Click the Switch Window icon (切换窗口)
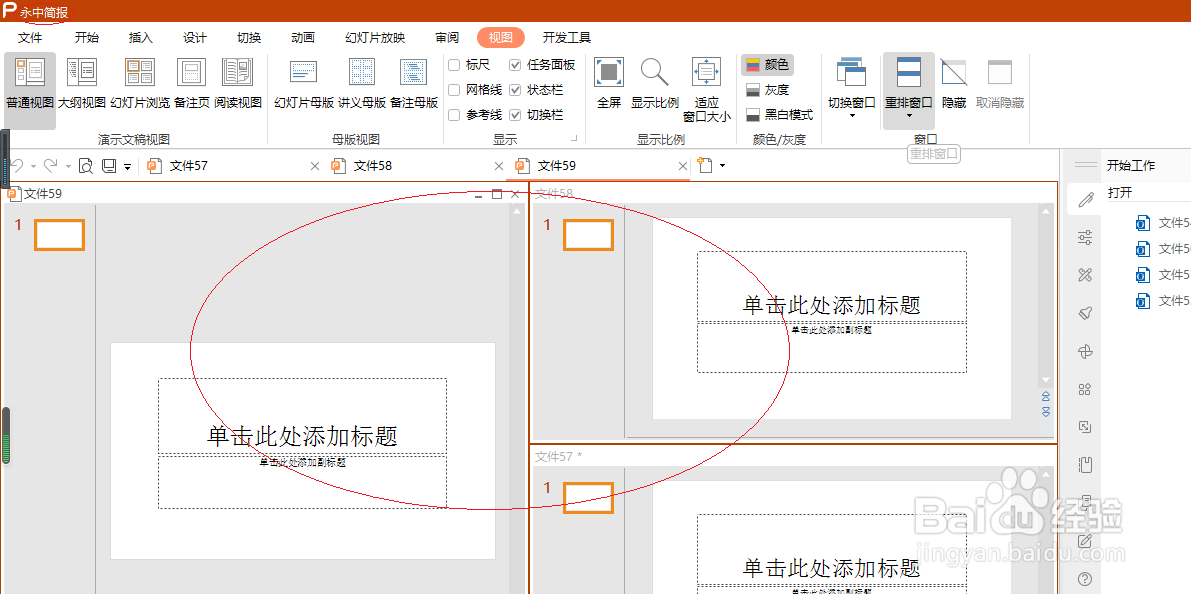The image size is (1191, 594). click(x=851, y=74)
